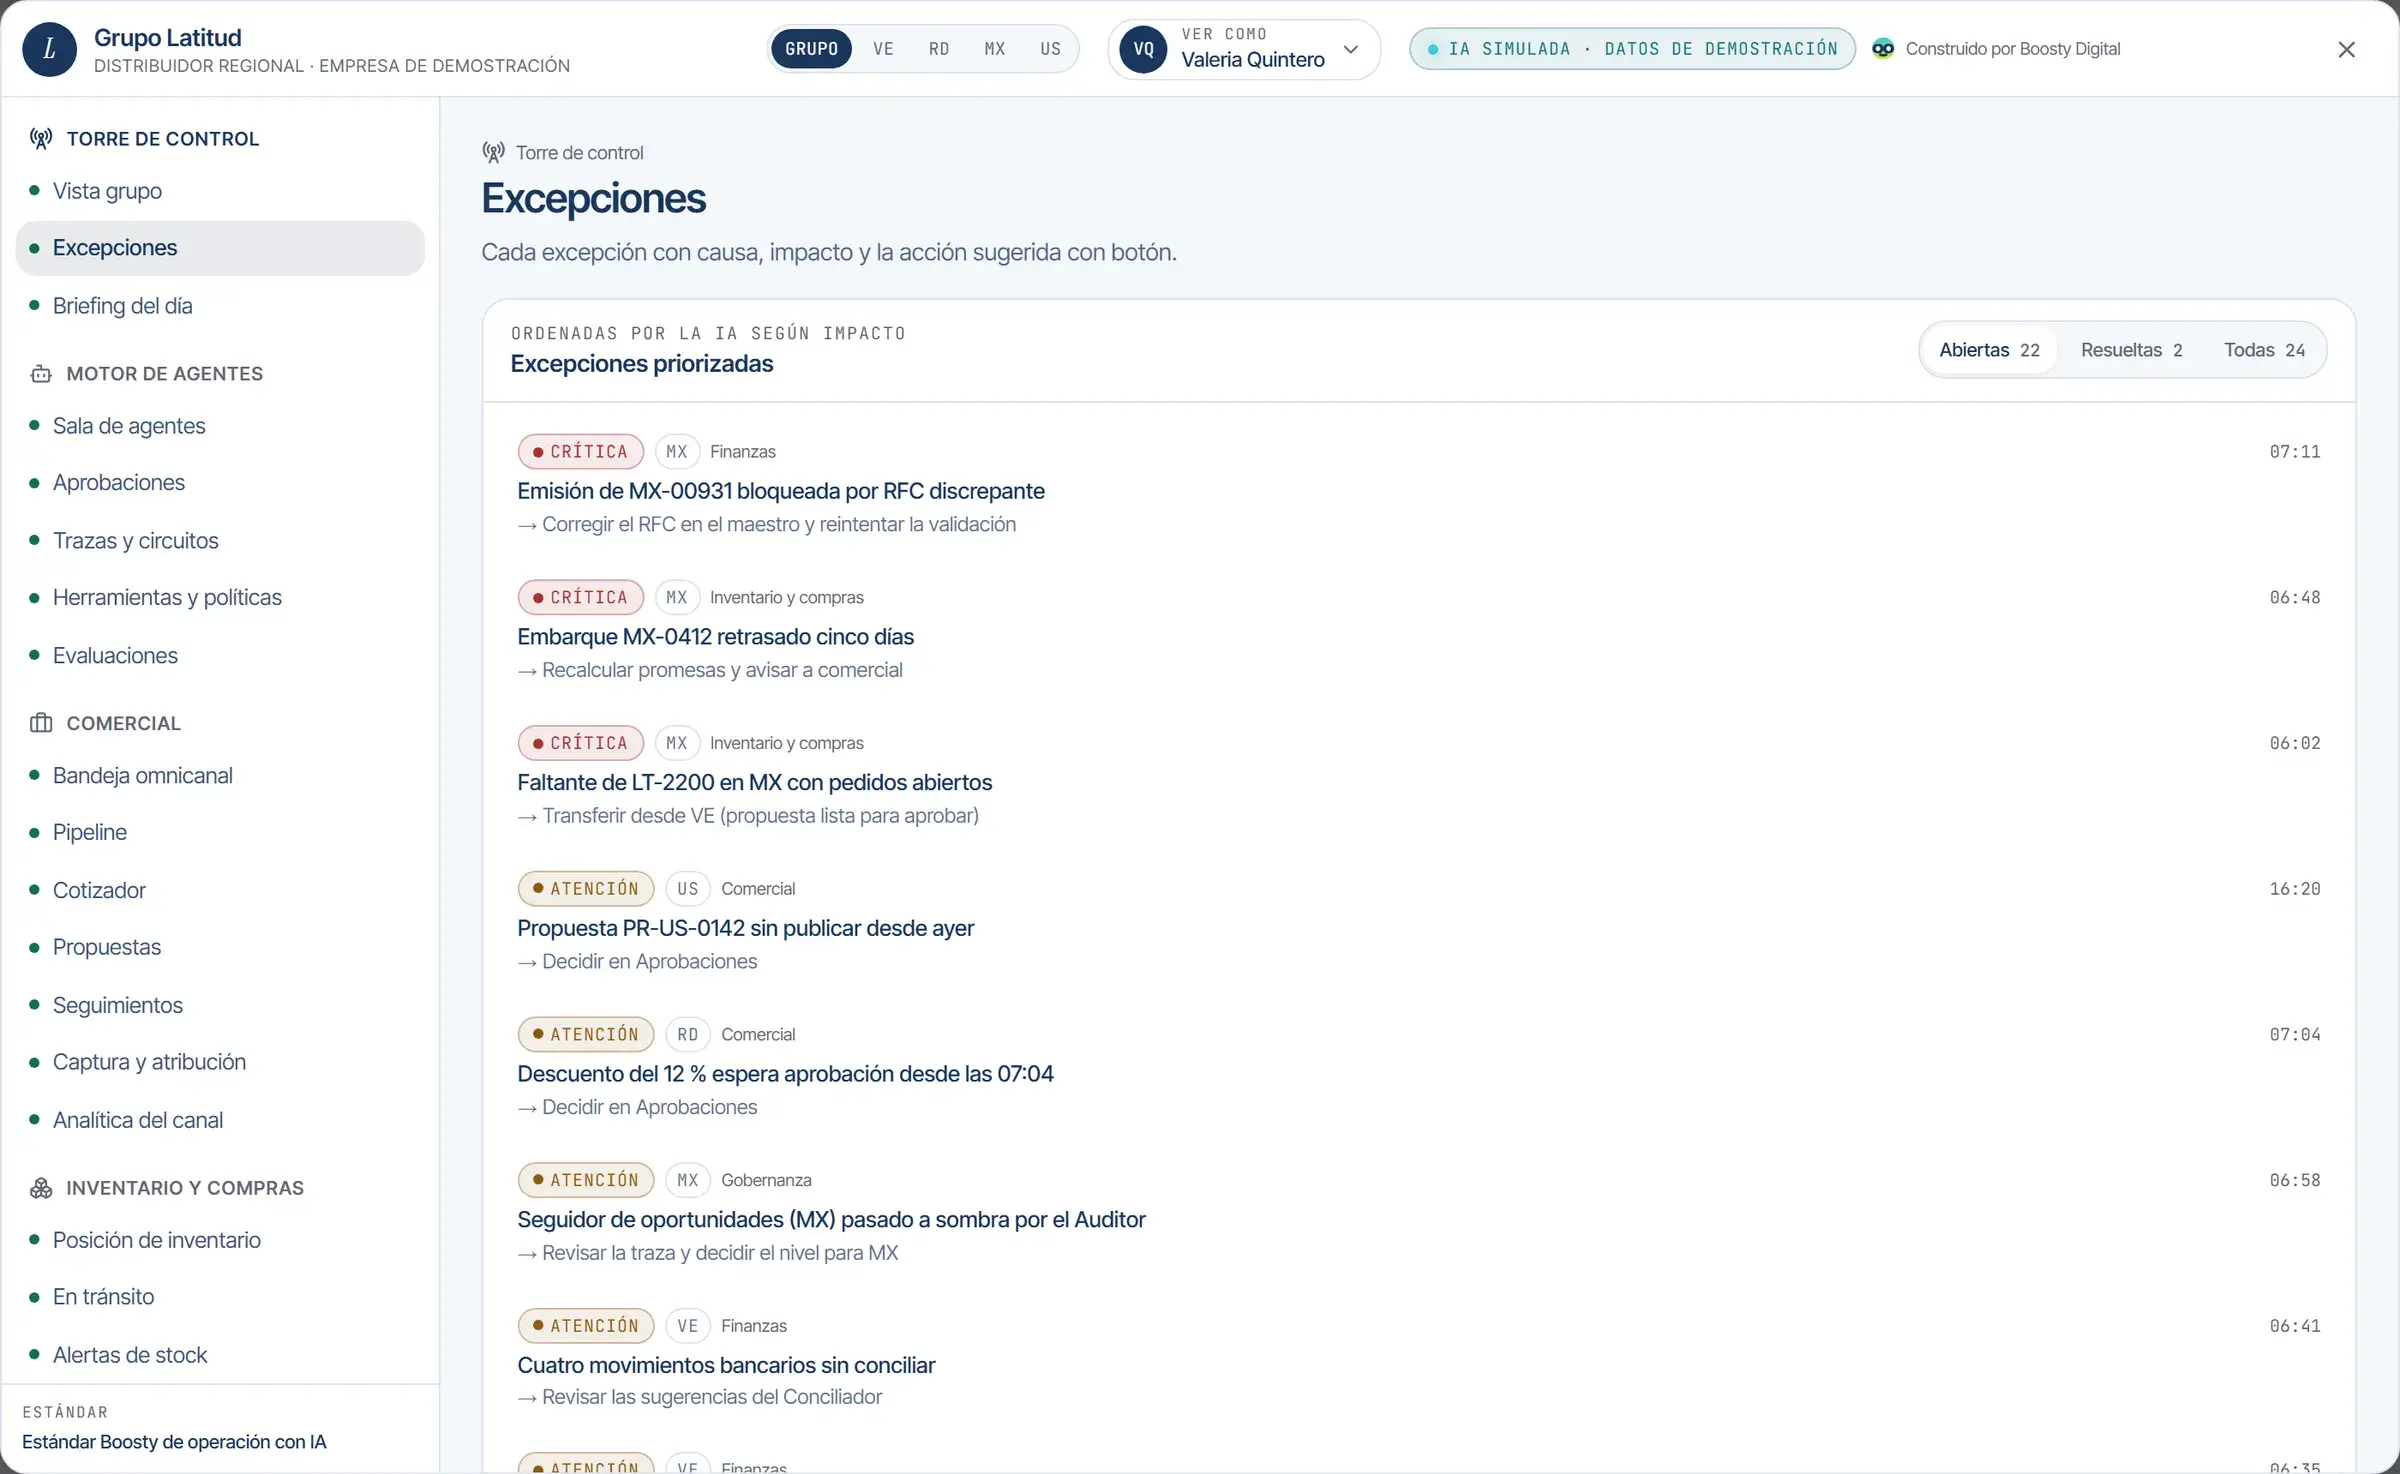Open Evaluaciones page
This screenshot has width=2400, height=1474.
point(220,656)
